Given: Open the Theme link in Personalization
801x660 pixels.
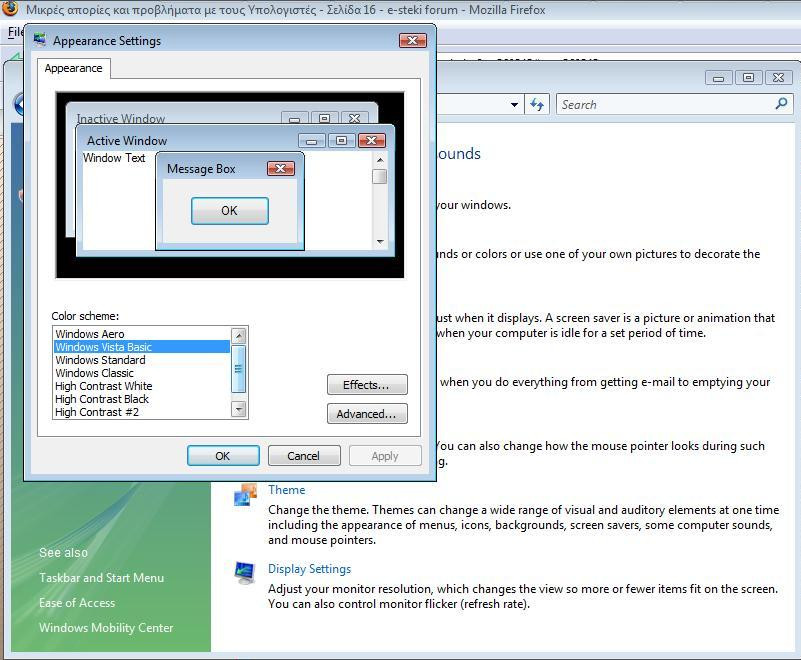Looking at the screenshot, I should tap(287, 490).
